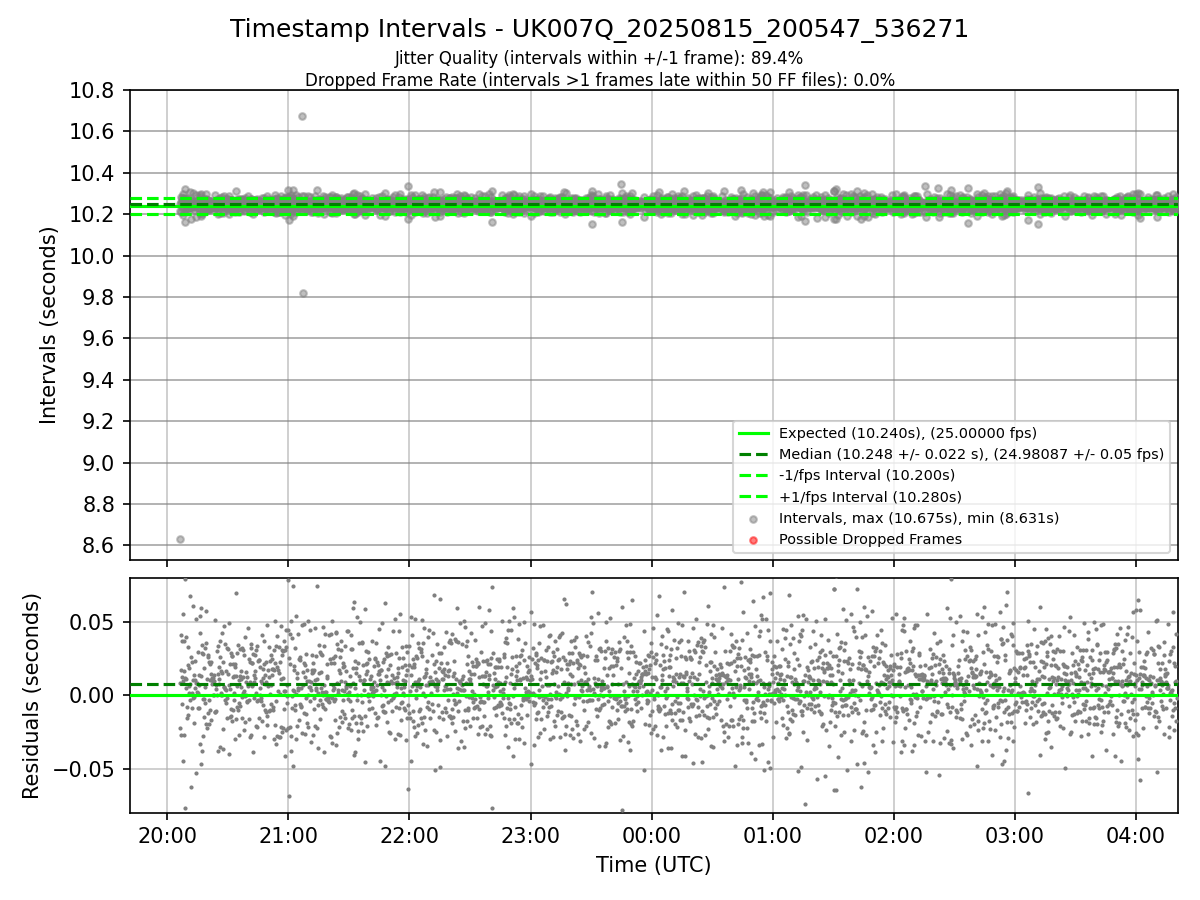1200x900 pixels.
Task: Click the red Possible Dropped Frames legend marker
Action: click(x=754, y=540)
